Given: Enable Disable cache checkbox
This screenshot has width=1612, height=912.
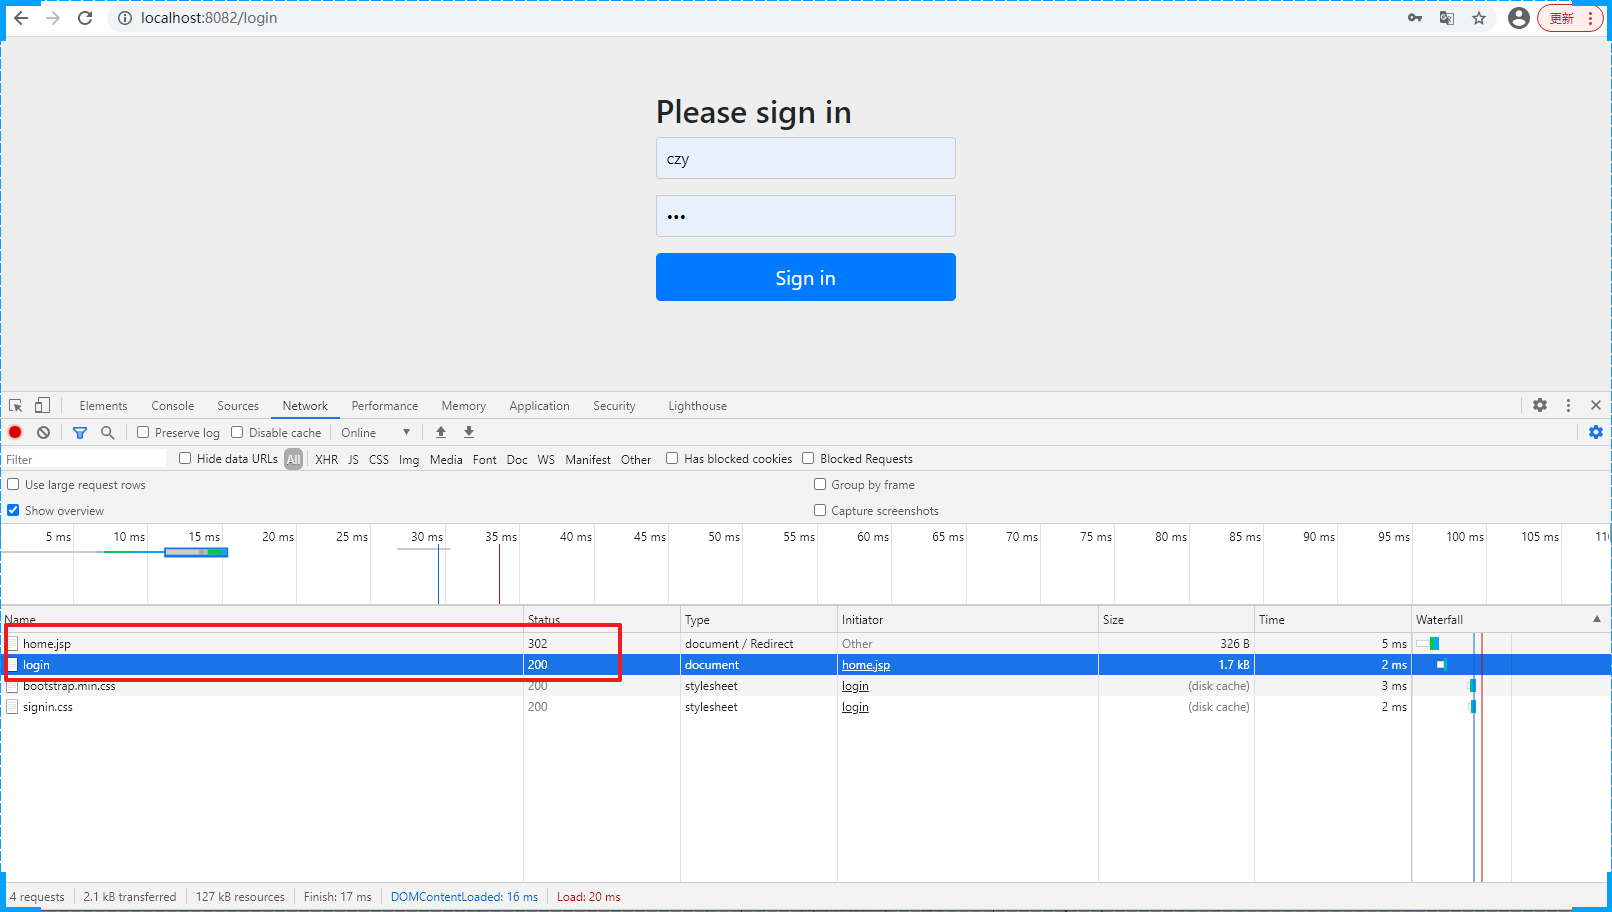Looking at the screenshot, I should point(237,432).
